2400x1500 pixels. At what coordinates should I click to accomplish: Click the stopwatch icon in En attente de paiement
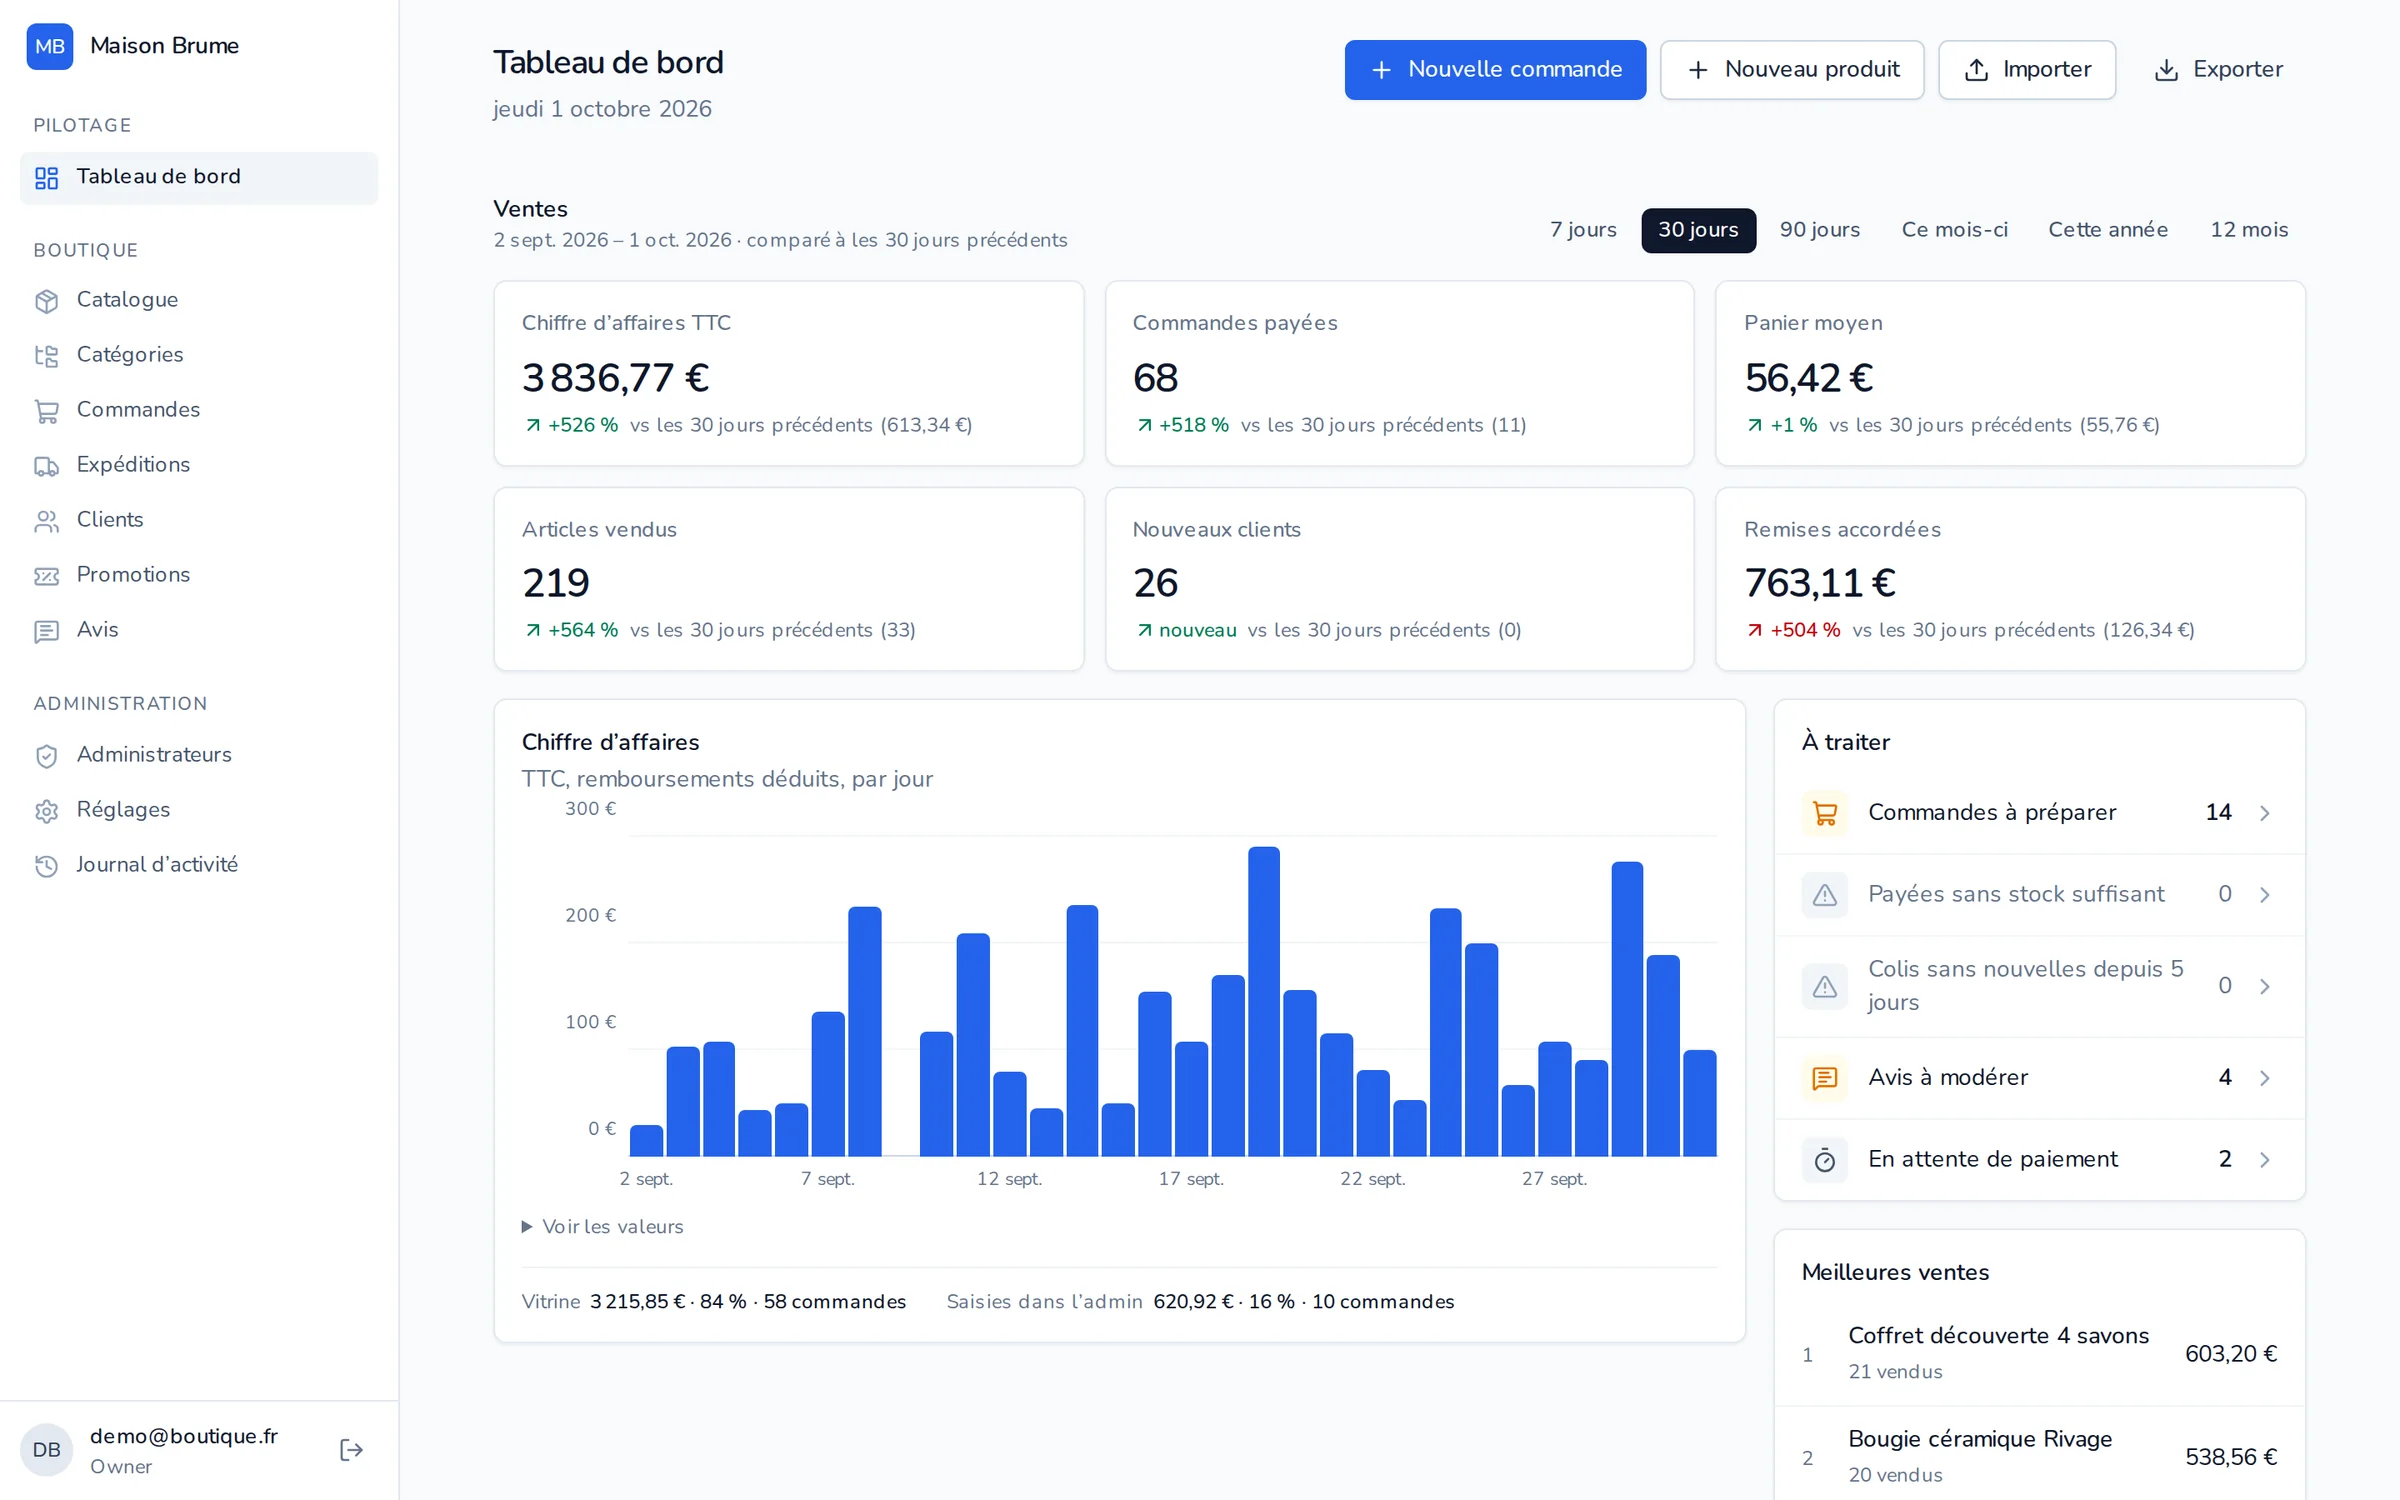tap(1825, 1160)
